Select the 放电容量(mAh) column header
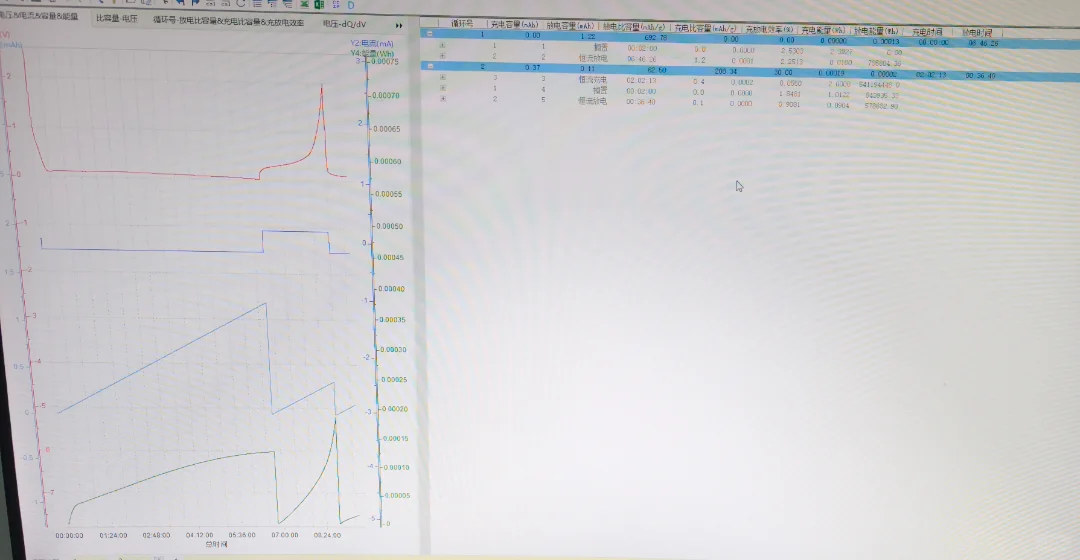Image resolution: width=1080 pixels, height=560 pixels. point(570,25)
